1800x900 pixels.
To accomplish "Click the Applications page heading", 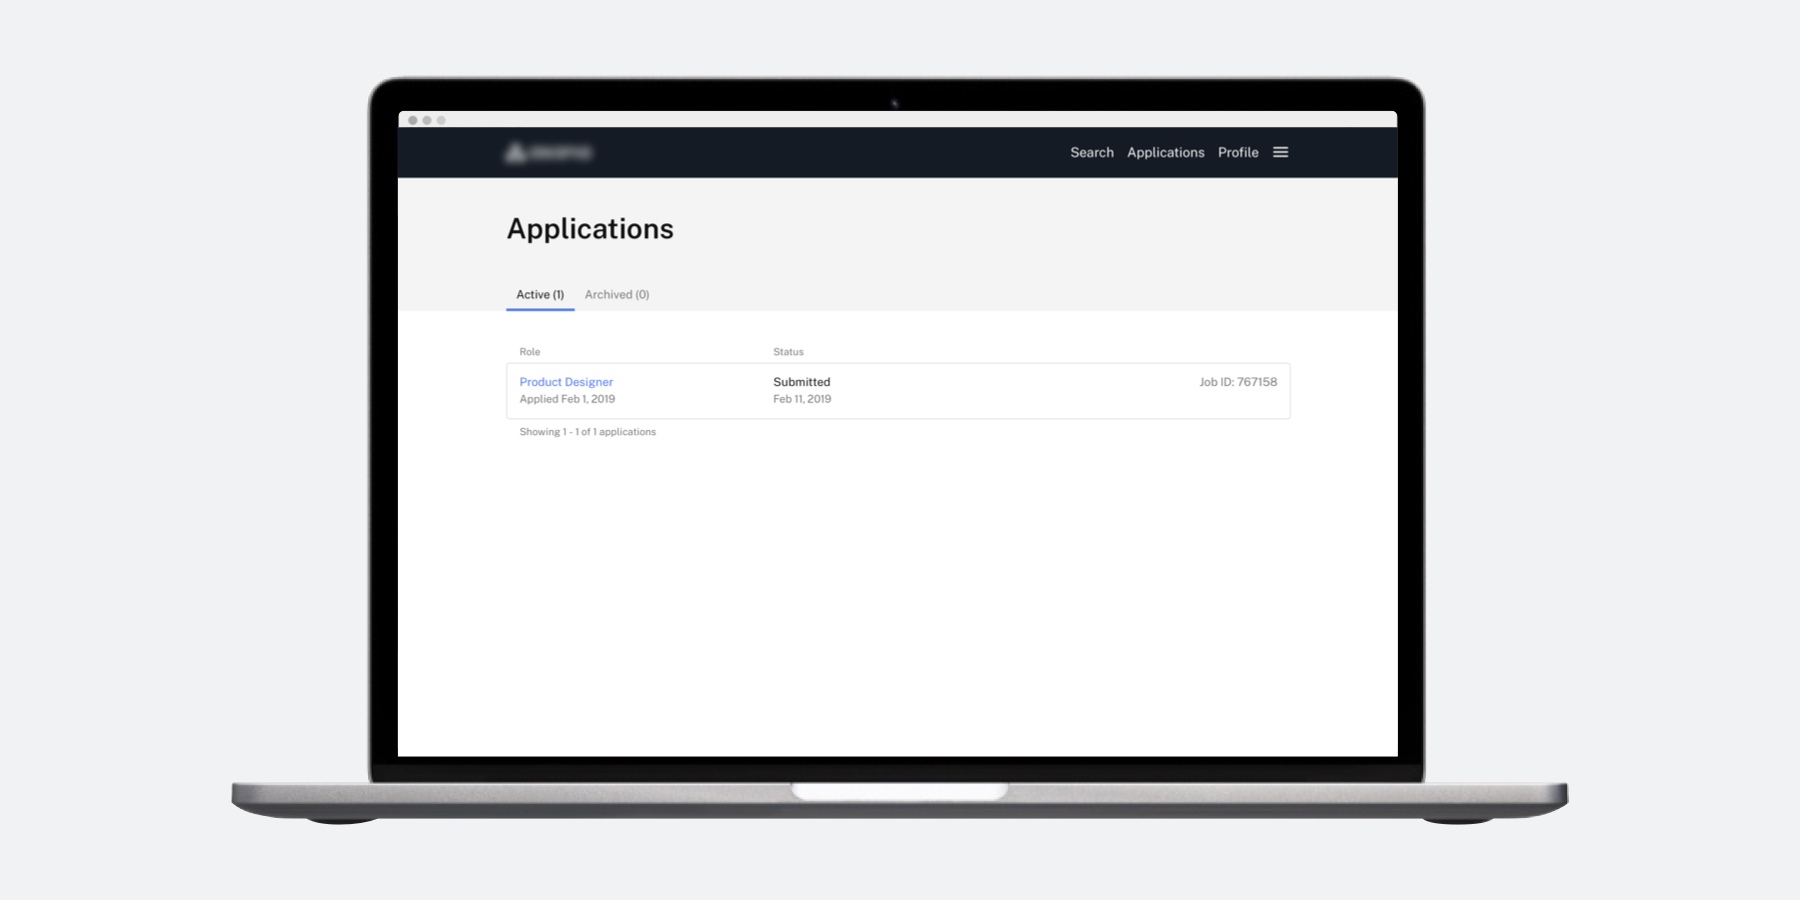I will pyautogui.click(x=590, y=229).
